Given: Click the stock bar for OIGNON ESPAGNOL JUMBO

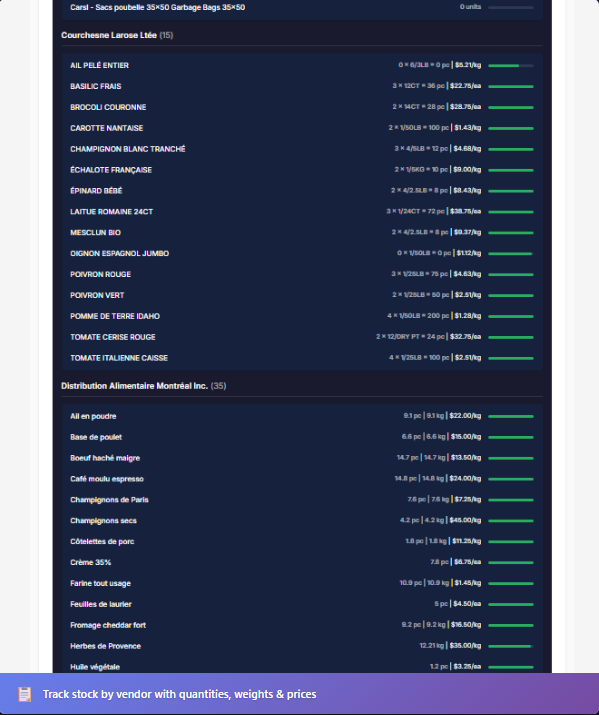Looking at the screenshot, I should 511,254.
